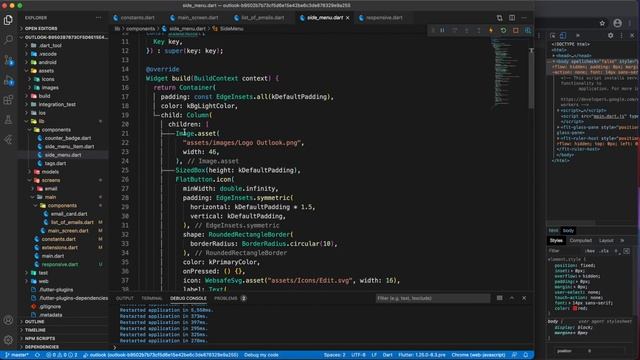Toggle the DevTools inspect element picker
Image resolution: width=640 pixels, height=360 pixels.
[553, 36]
